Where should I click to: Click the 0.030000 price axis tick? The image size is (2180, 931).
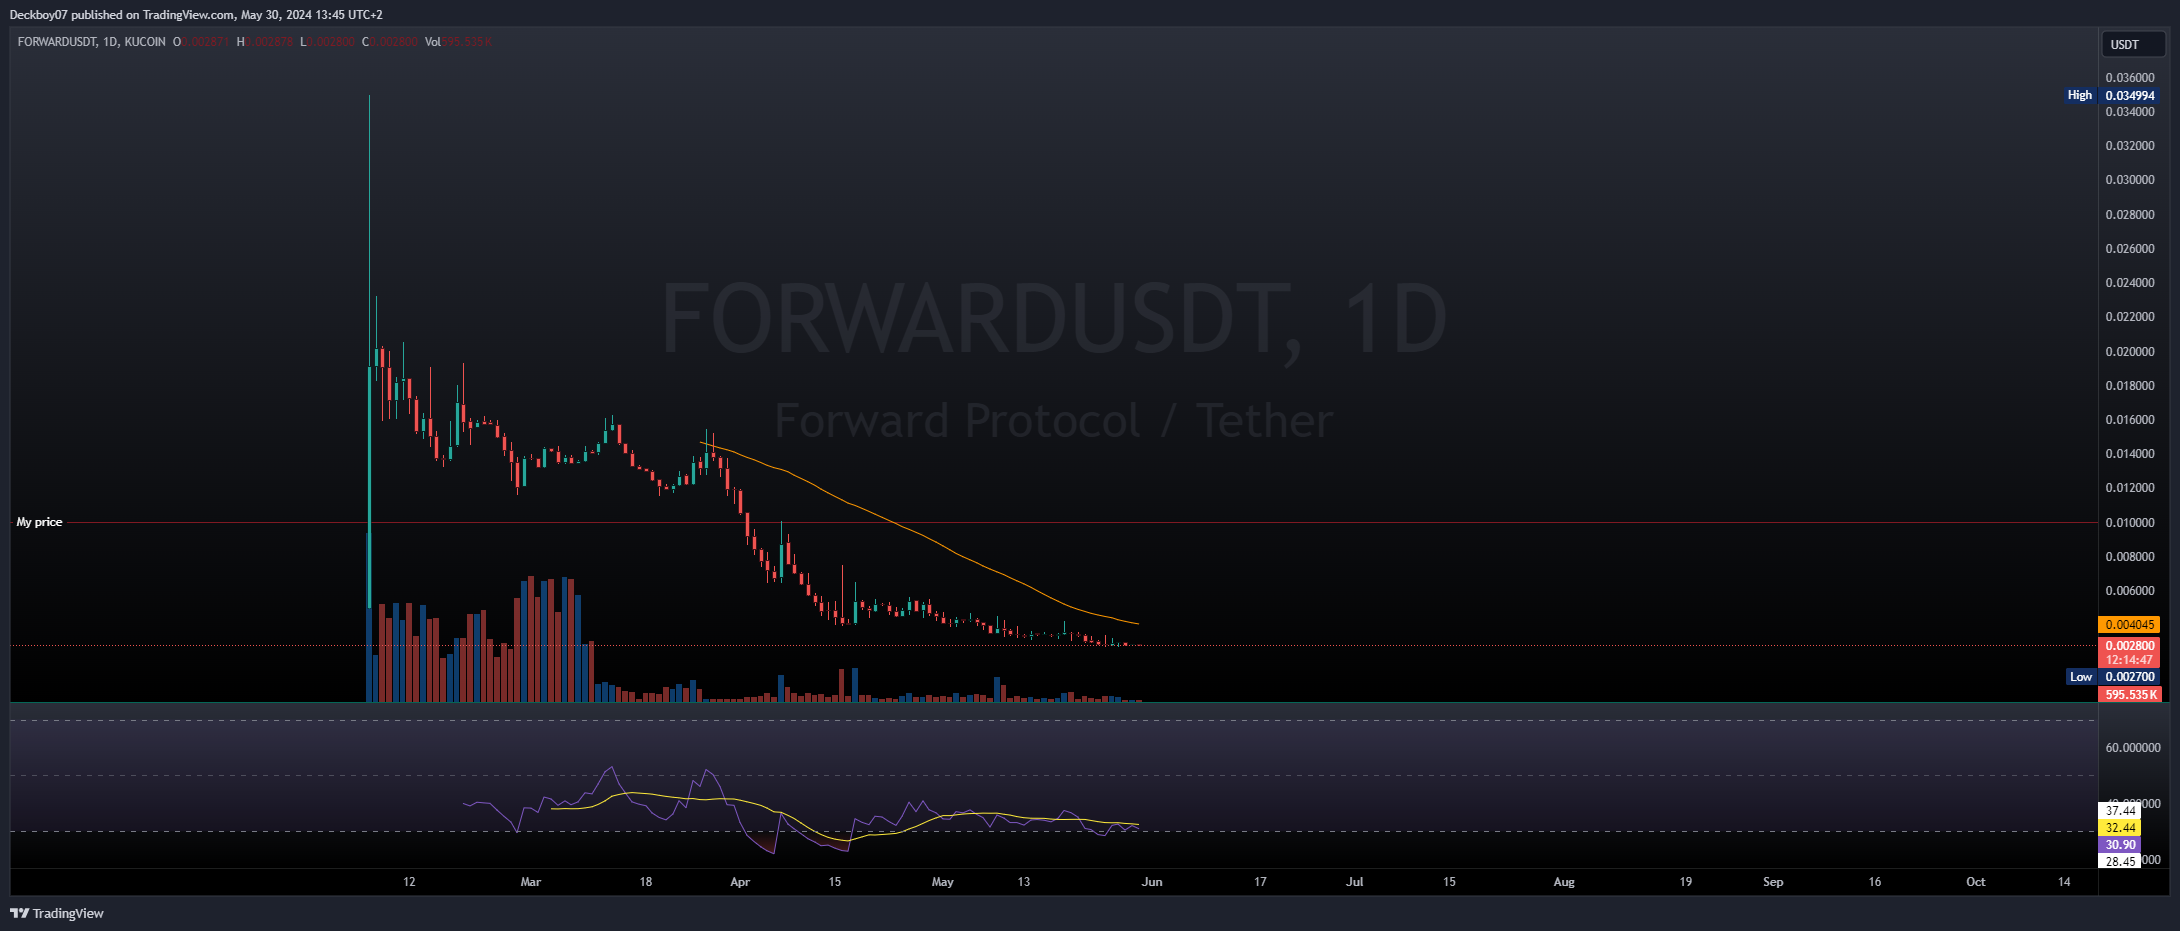click(x=2130, y=180)
